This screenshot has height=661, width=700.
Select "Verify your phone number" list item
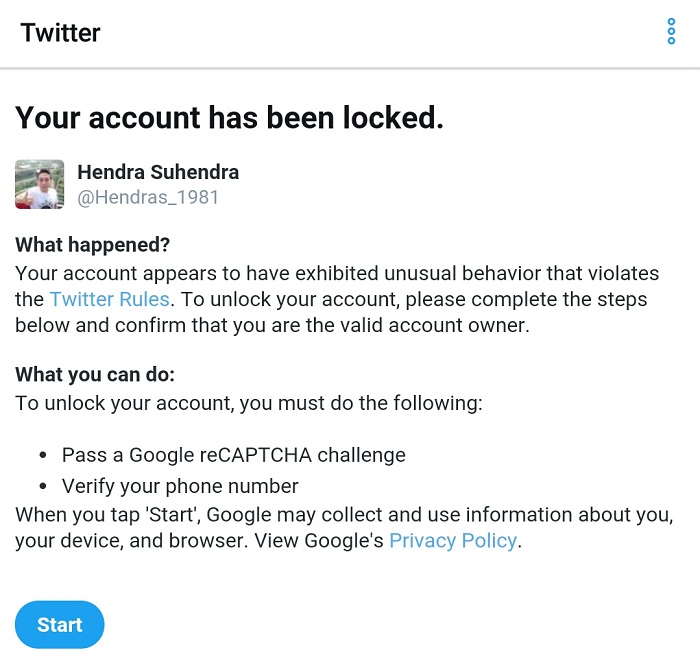[180, 487]
